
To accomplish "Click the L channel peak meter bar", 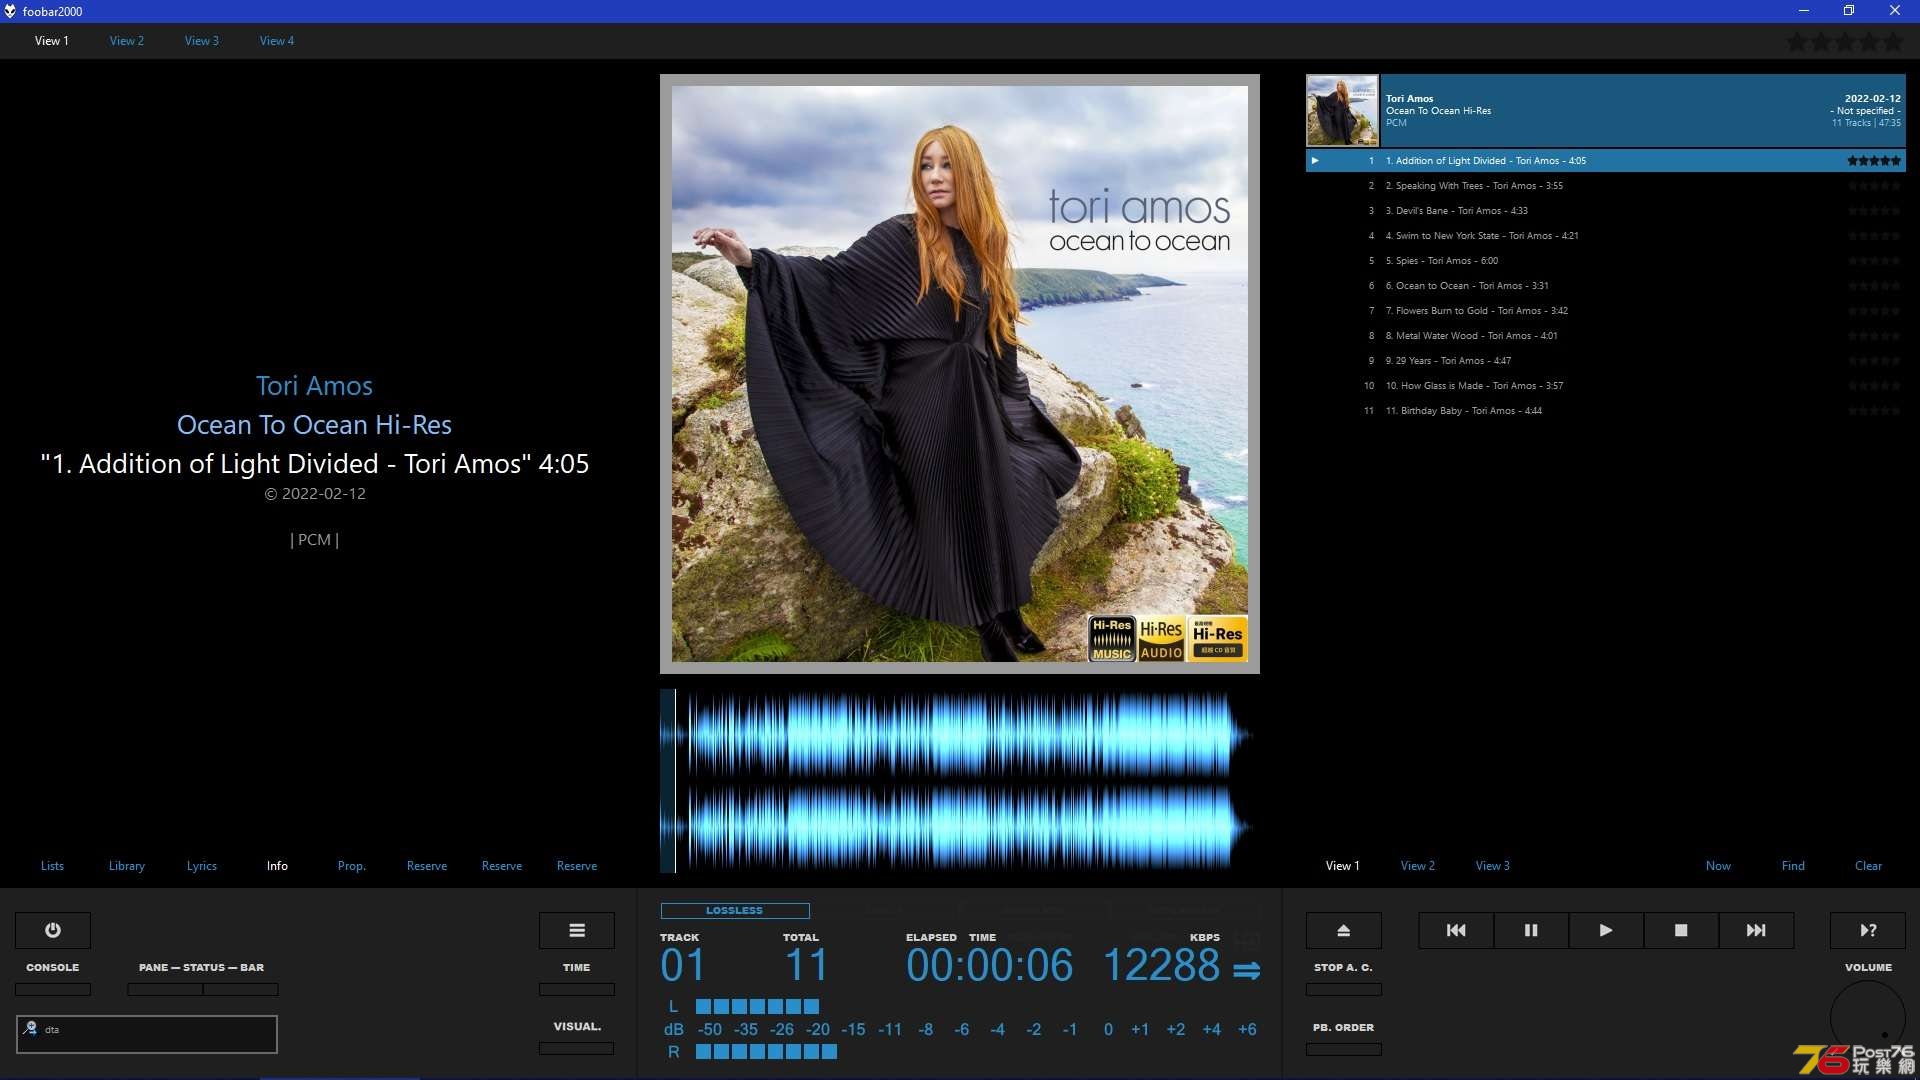I will 757,1006.
